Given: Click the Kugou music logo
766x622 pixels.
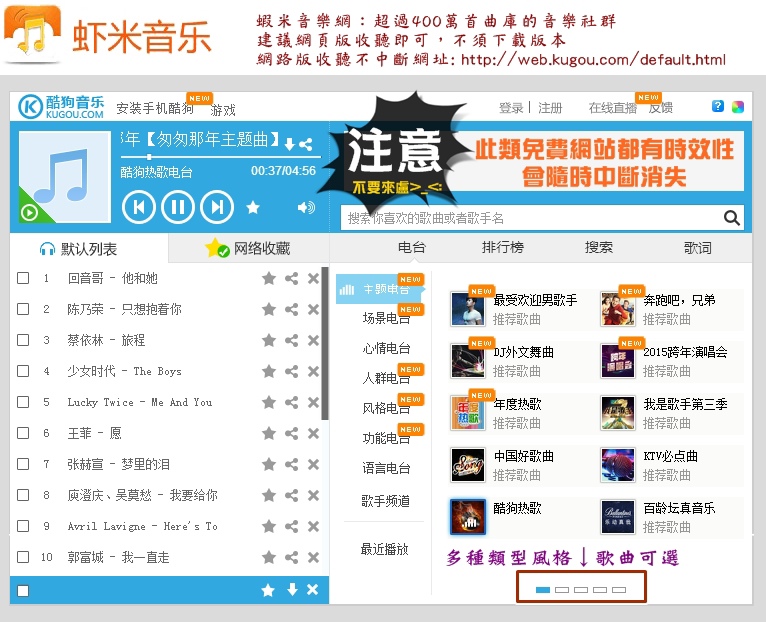Looking at the screenshot, I should [x=61, y=107].
